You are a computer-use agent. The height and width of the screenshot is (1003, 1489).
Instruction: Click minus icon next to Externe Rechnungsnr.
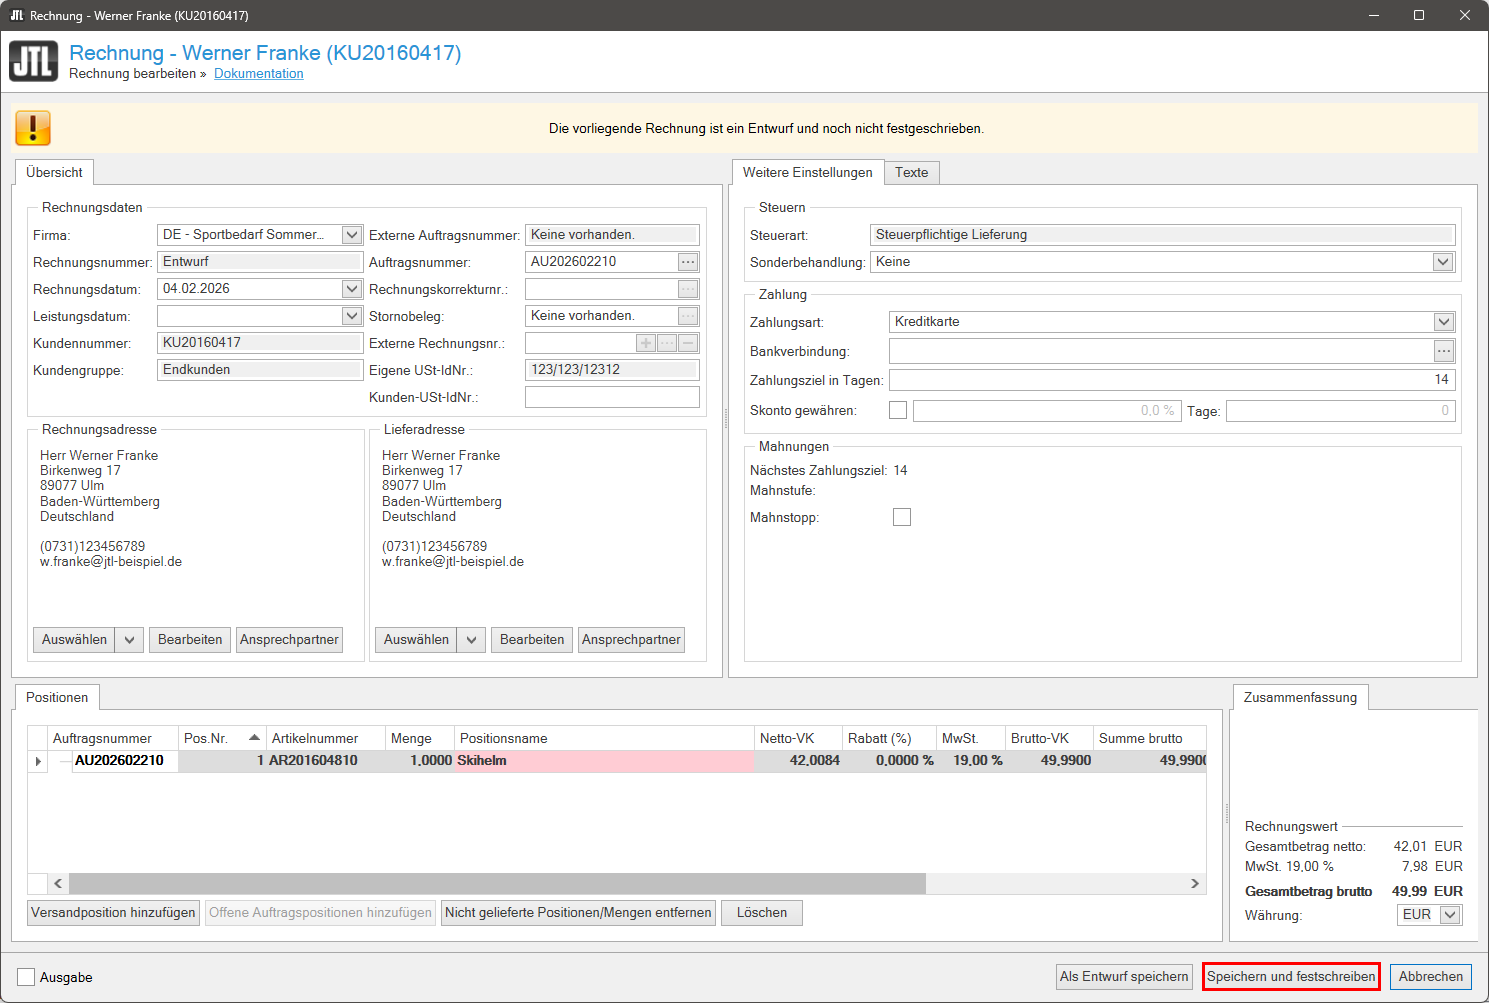coord(688,343)
